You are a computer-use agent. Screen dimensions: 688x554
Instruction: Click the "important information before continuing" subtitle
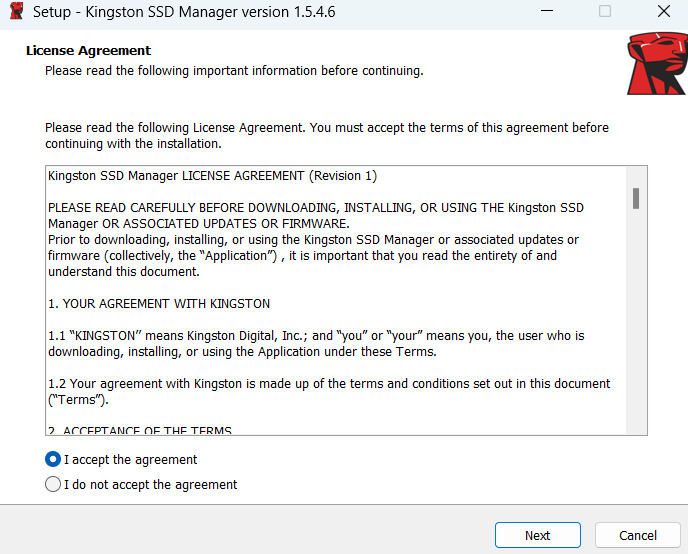234,71
